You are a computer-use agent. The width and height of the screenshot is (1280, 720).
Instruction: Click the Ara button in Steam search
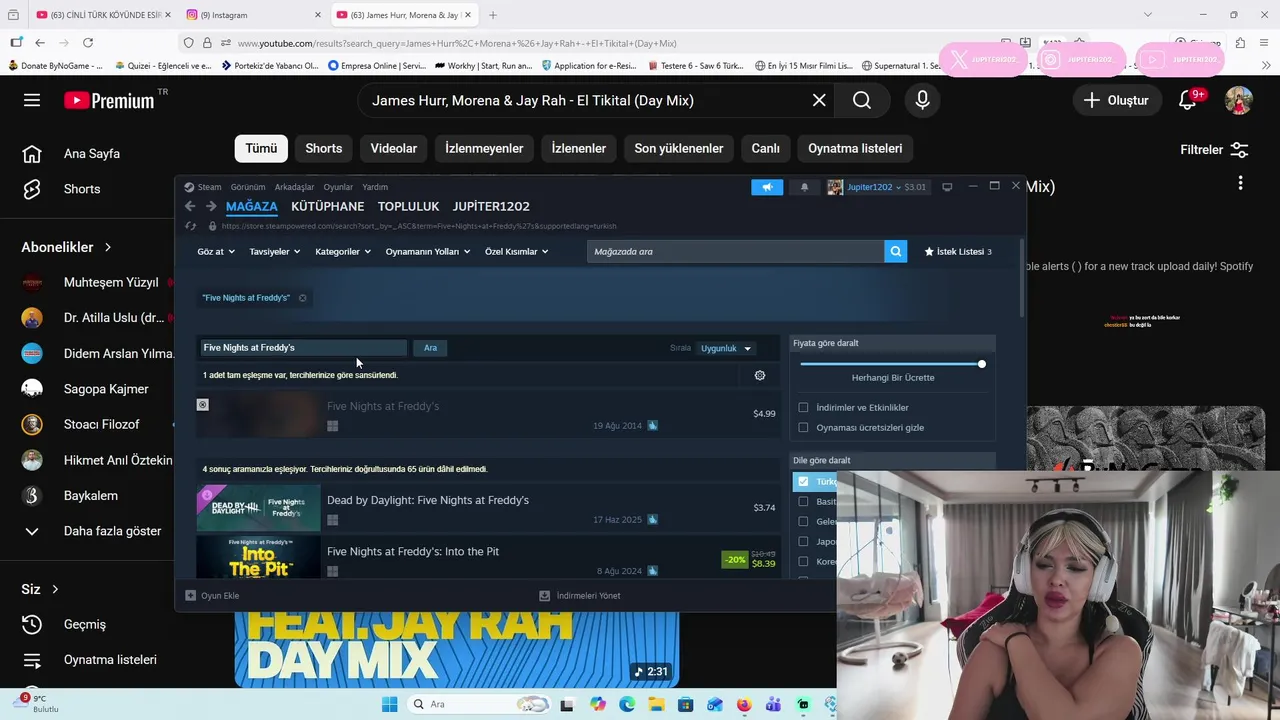pyautogui.click(x=430, y=348)
